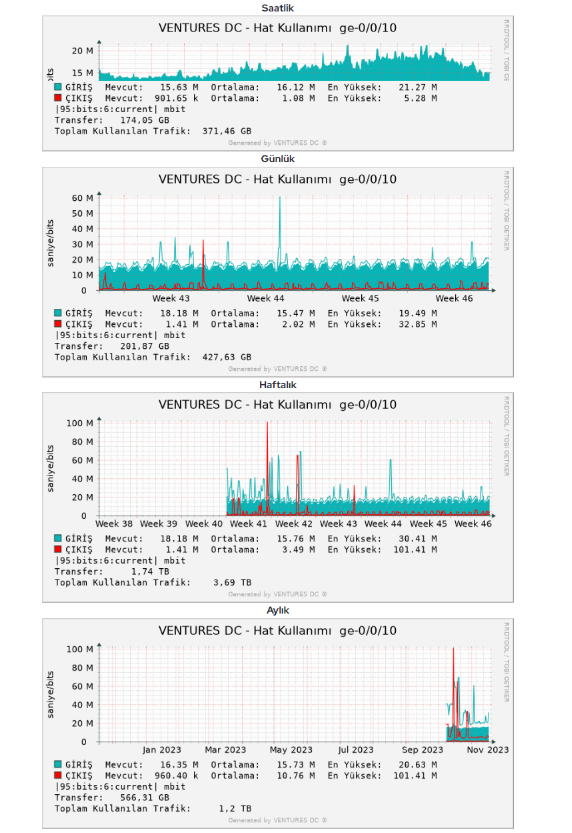The image size is (572, 833).
Task: Click the 'Sep 2023' axis label
Action: (x=422, y=750)
